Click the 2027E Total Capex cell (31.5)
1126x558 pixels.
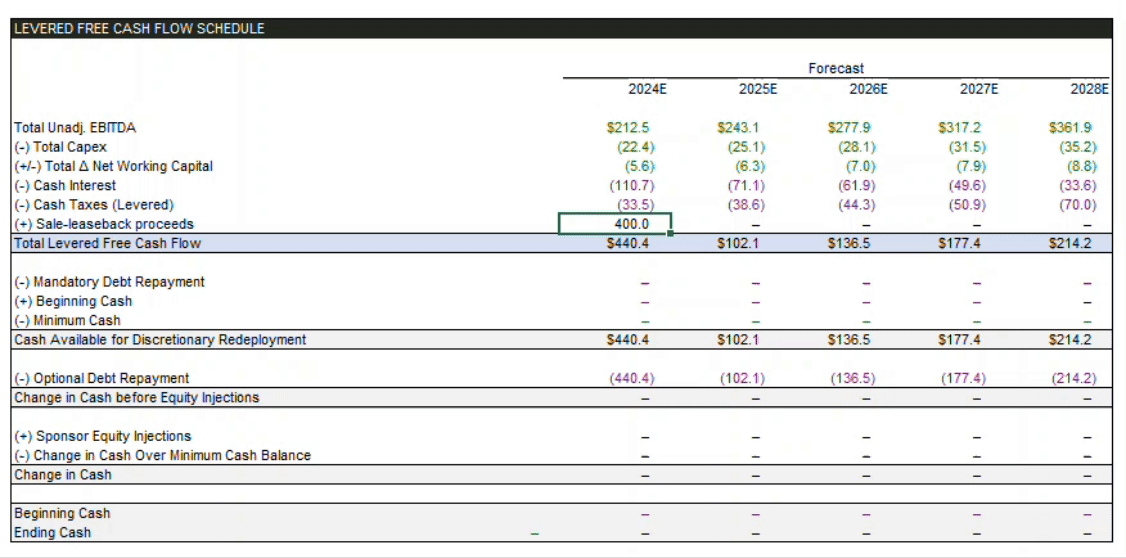pos(966,147)
